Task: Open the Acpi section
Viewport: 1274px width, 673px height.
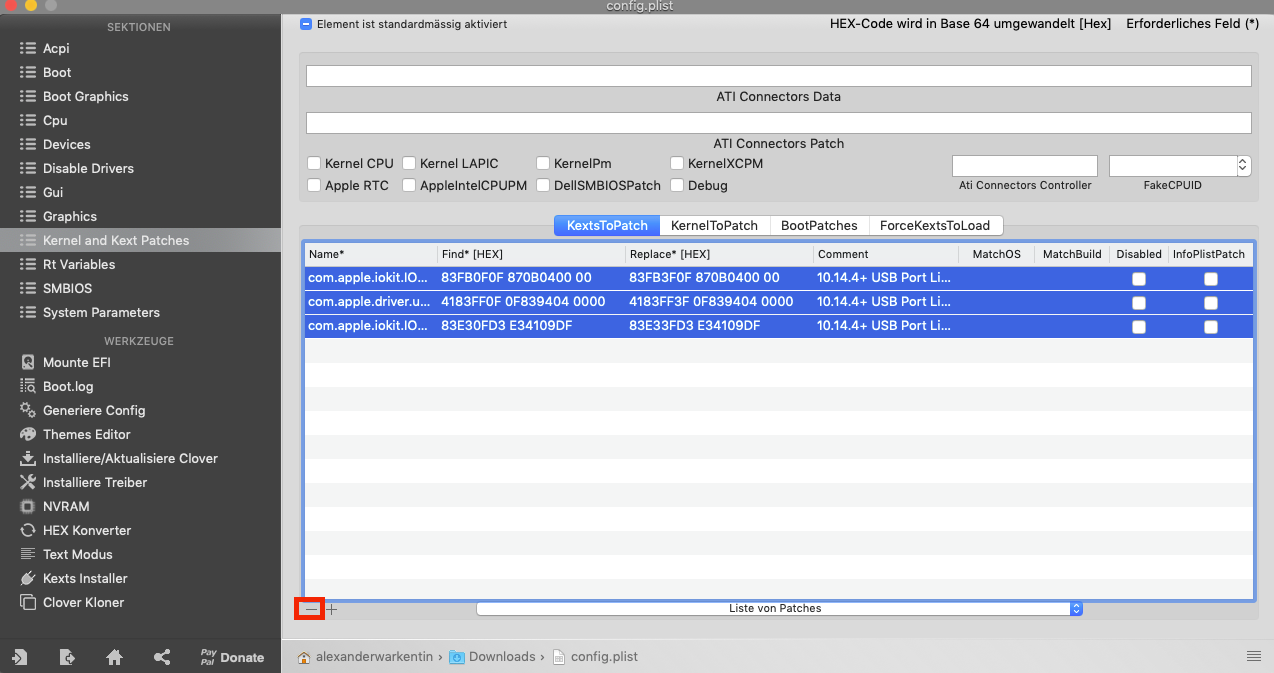Action: pyautogui.click(x=56, y=48)
